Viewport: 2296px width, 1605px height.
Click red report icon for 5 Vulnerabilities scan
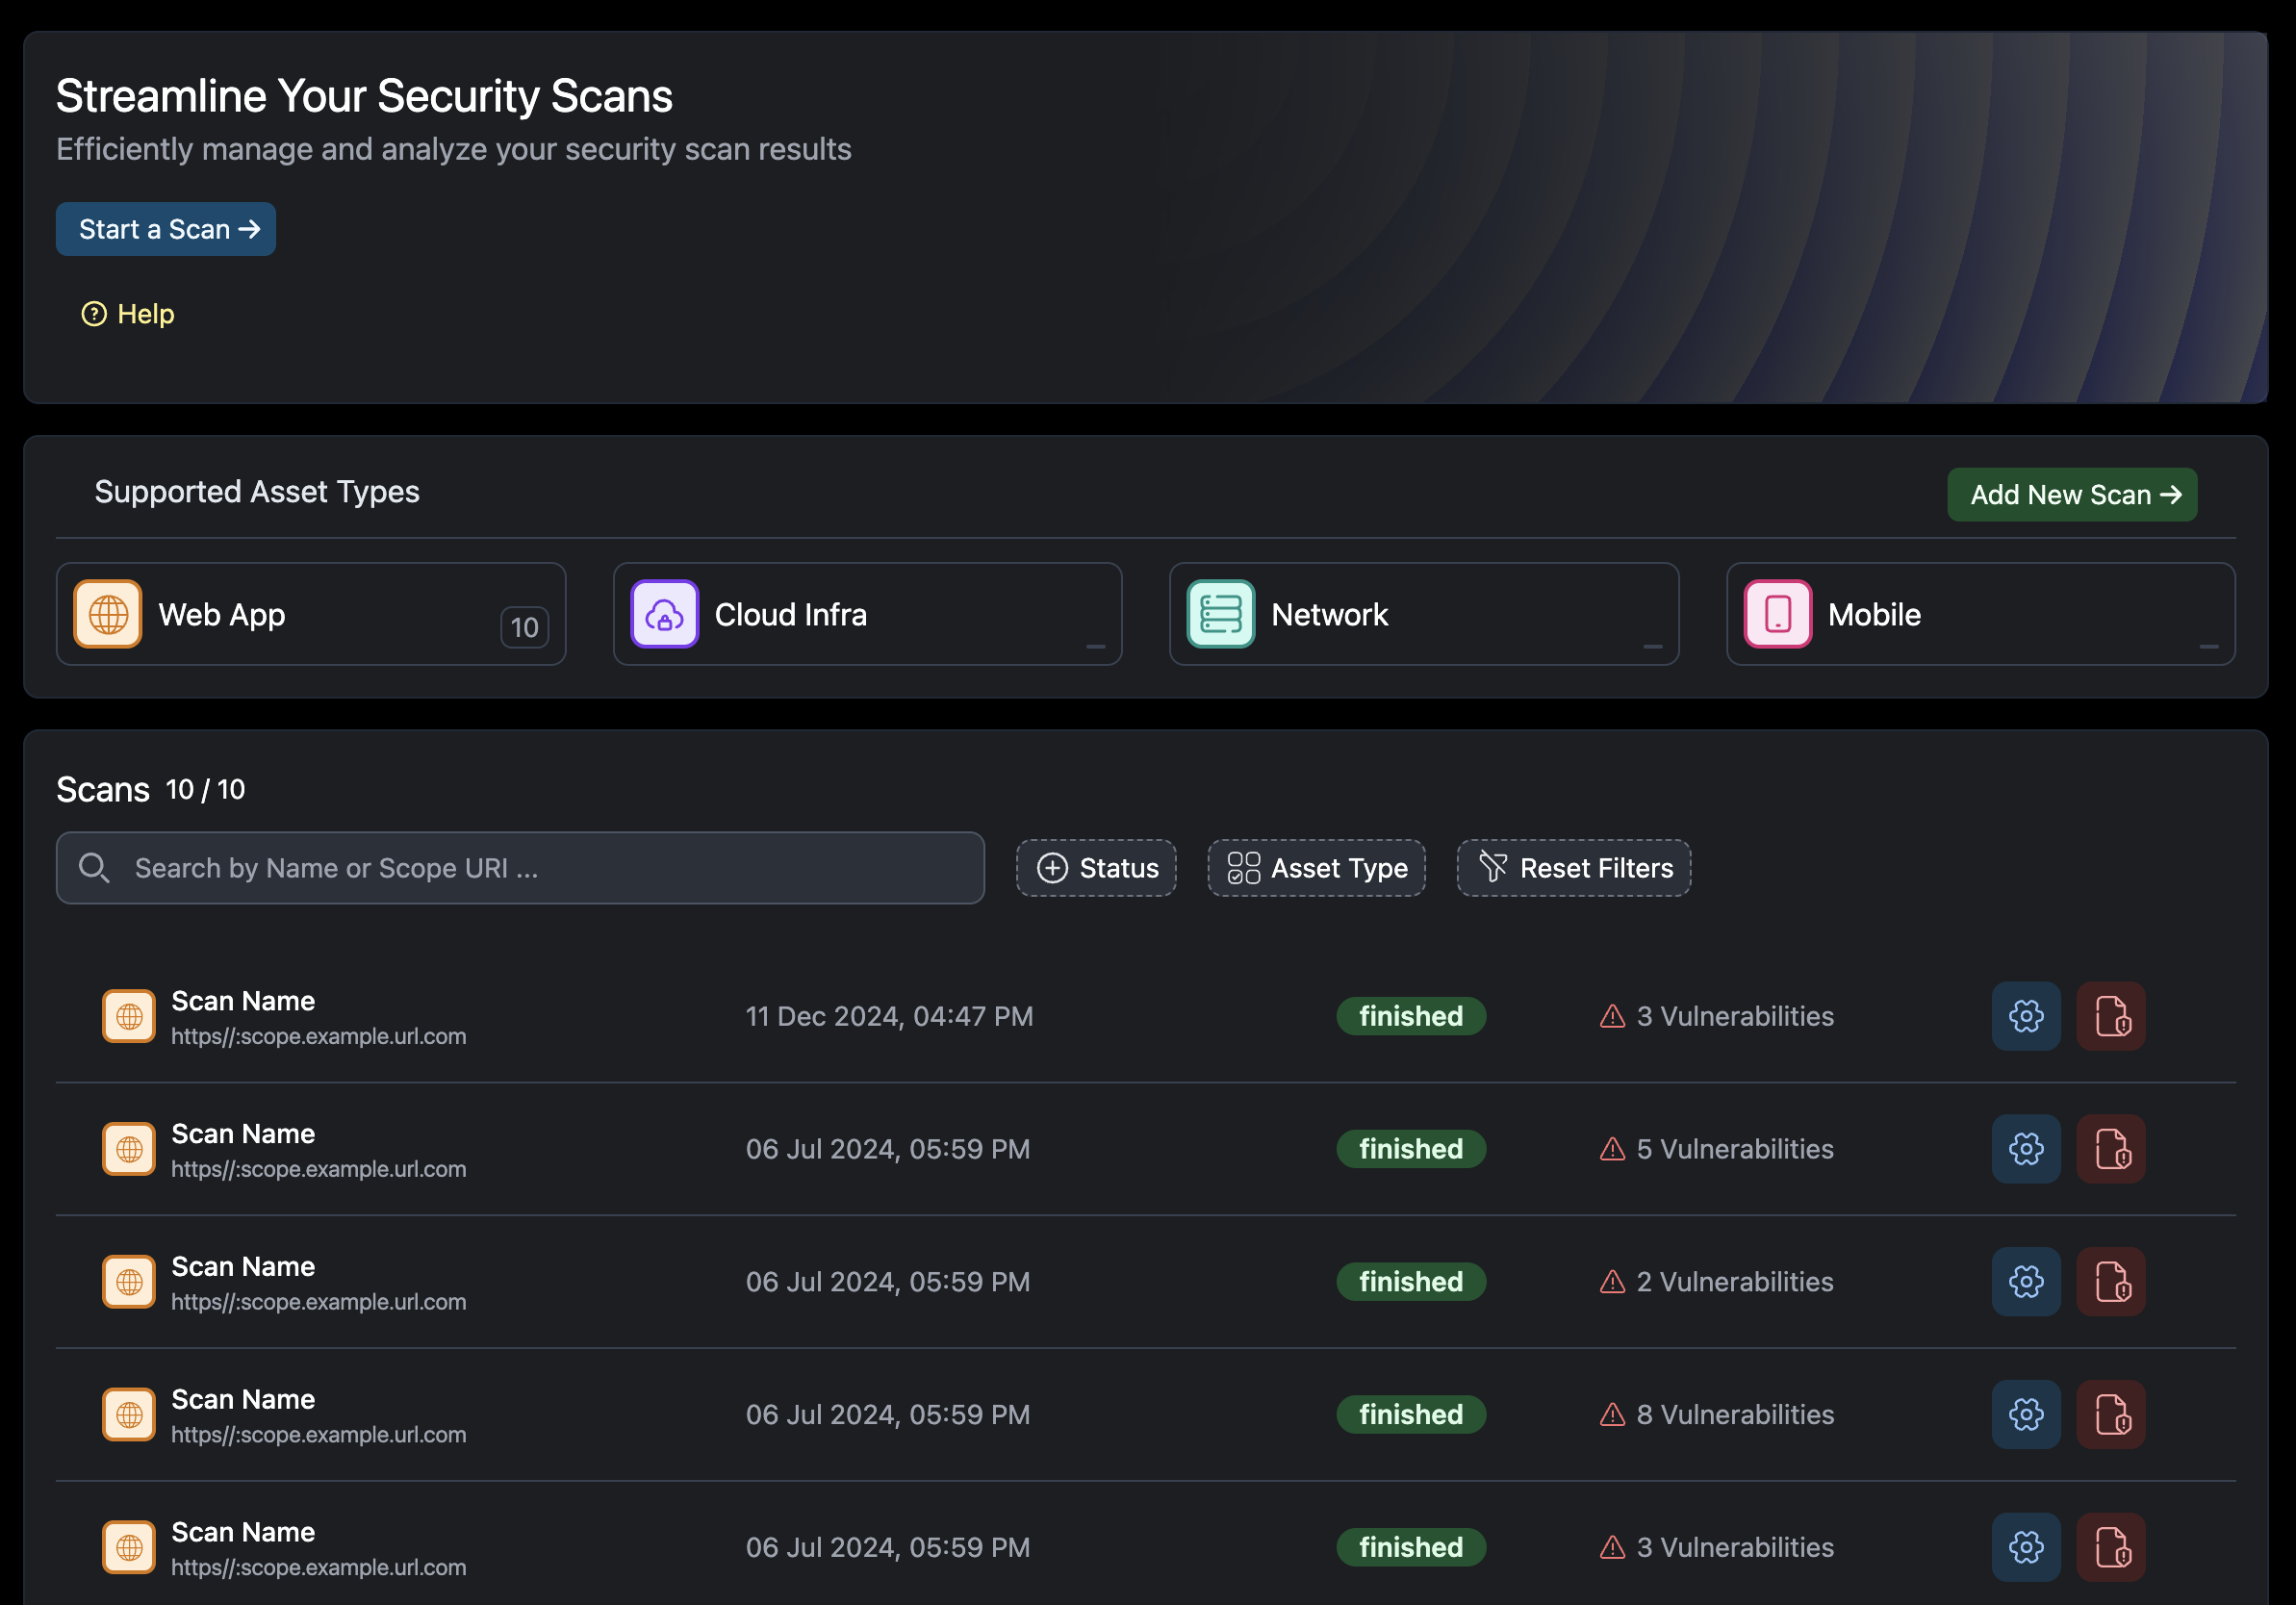coord(2111,1149)
